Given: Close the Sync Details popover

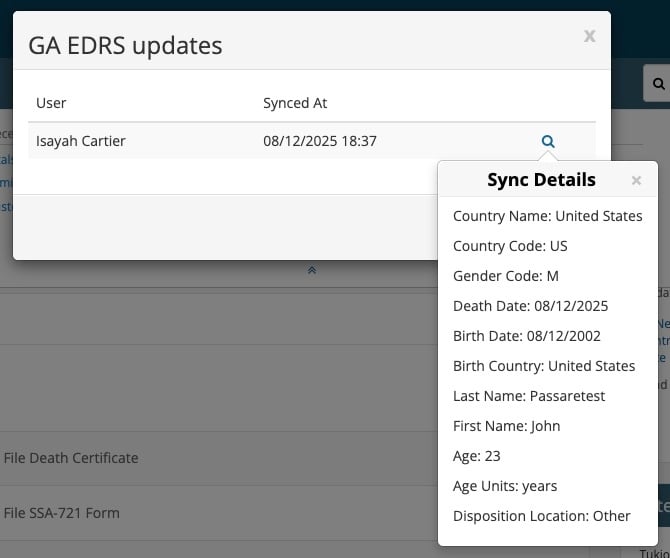Looking at the screenshot, I should pos(636,181).
